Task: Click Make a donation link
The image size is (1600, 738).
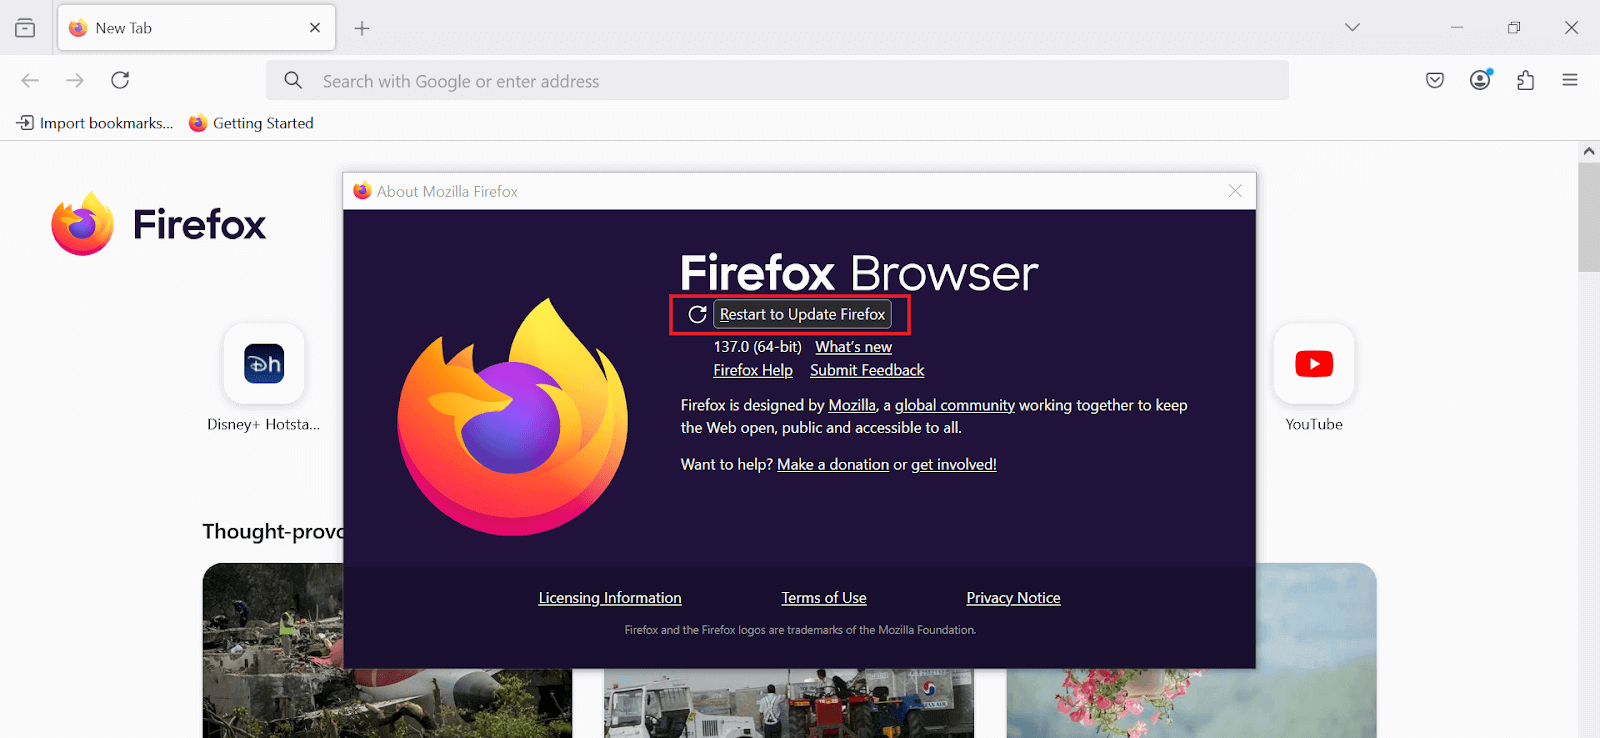Action: (833, 464)
